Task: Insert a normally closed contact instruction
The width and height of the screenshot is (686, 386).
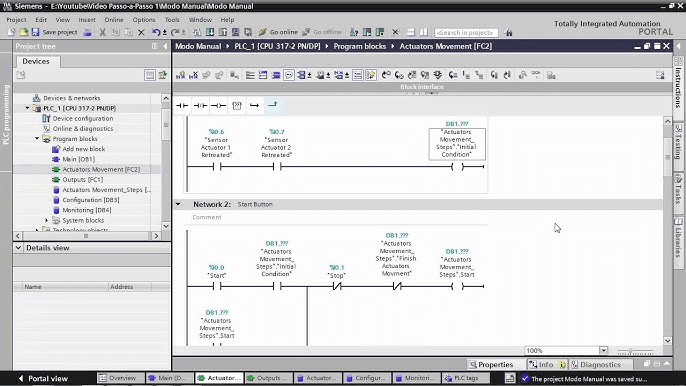Action: click(x=200, y=105)
